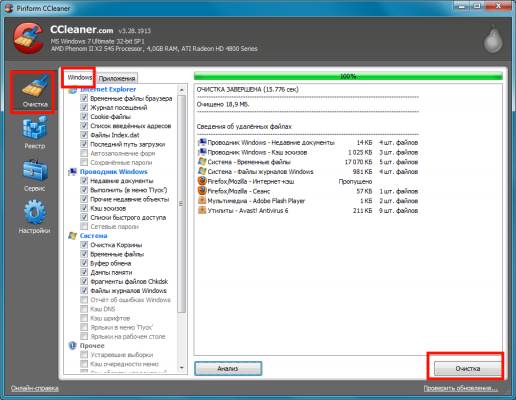Enable the Сохранённые пароли checkbox

coord(84,162)
